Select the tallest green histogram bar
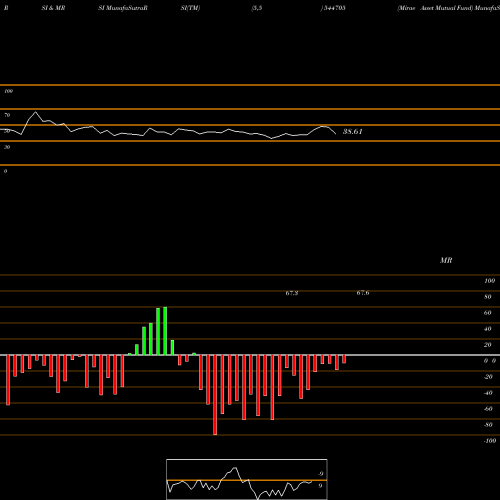Image resolution: width=500 pixels, height=500 pixels. pos(165,331)
